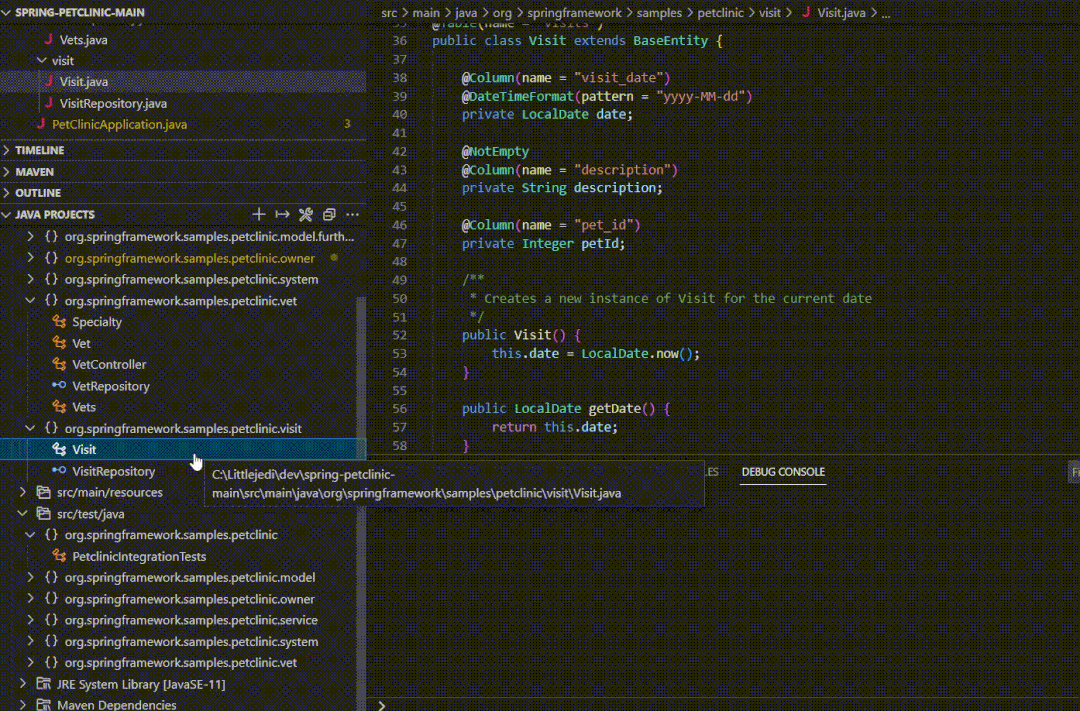Open PetClinicApplication.java in the explorer
This screenshot has width=1080, height=711.
pos(119,124)
